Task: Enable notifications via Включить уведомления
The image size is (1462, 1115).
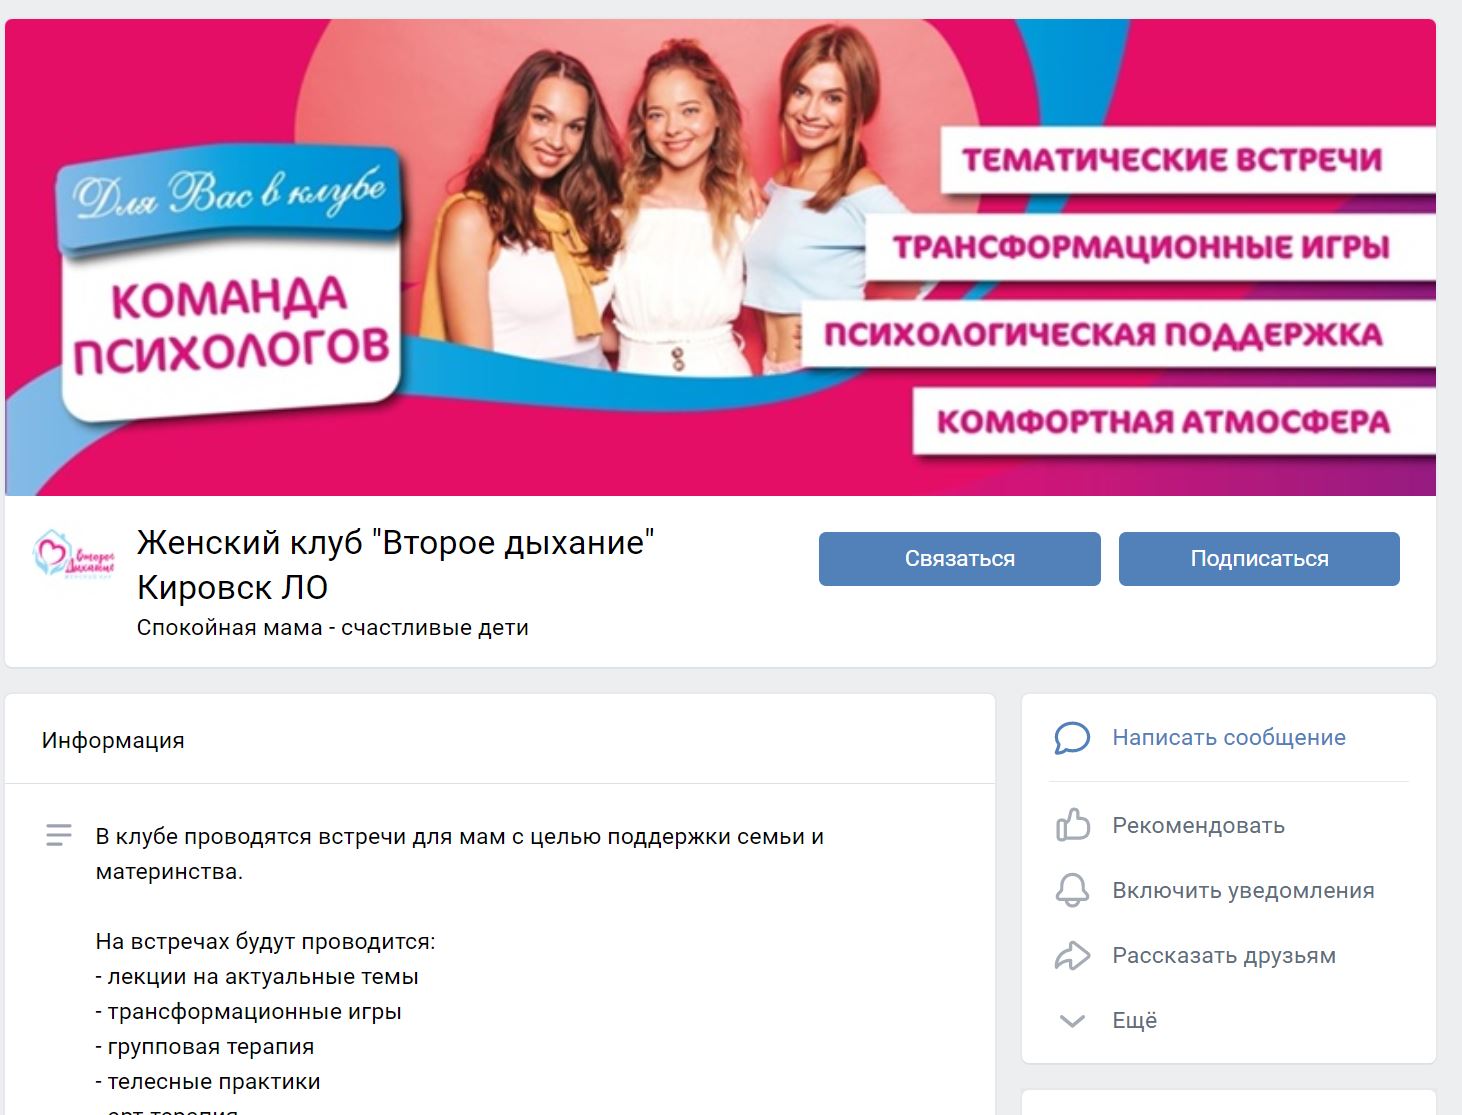Action: [1243, 890]
